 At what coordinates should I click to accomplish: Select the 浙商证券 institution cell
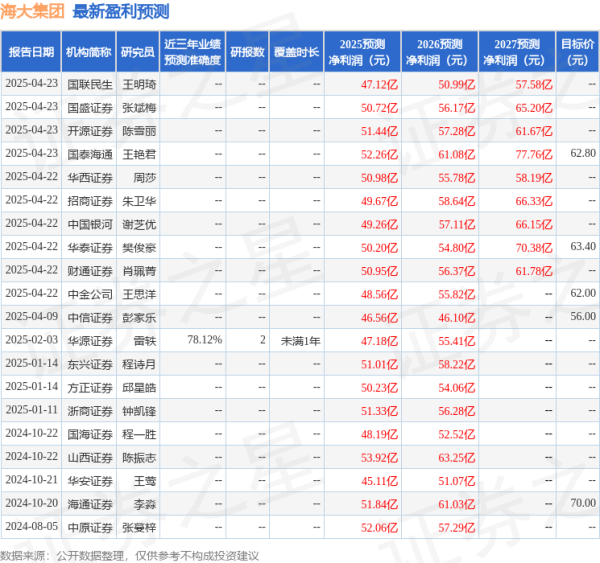point(90,411)
